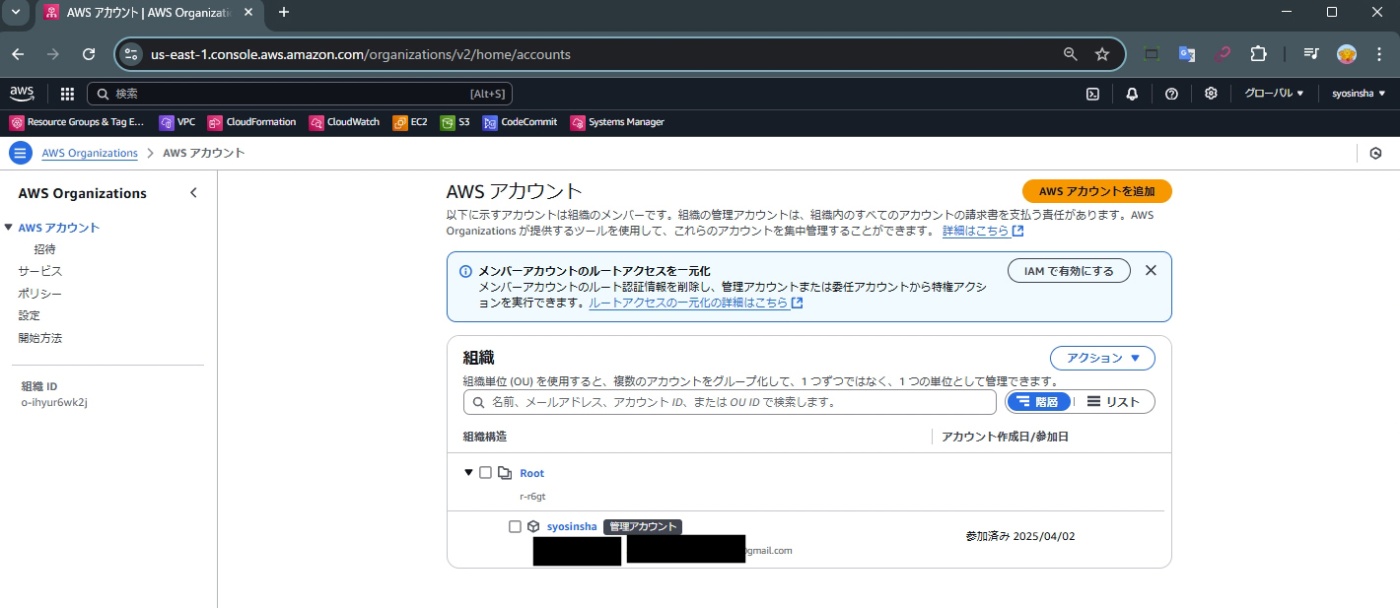Select 開始方法 in the sidebar
1400x608 pixels.
coord(40,338)
